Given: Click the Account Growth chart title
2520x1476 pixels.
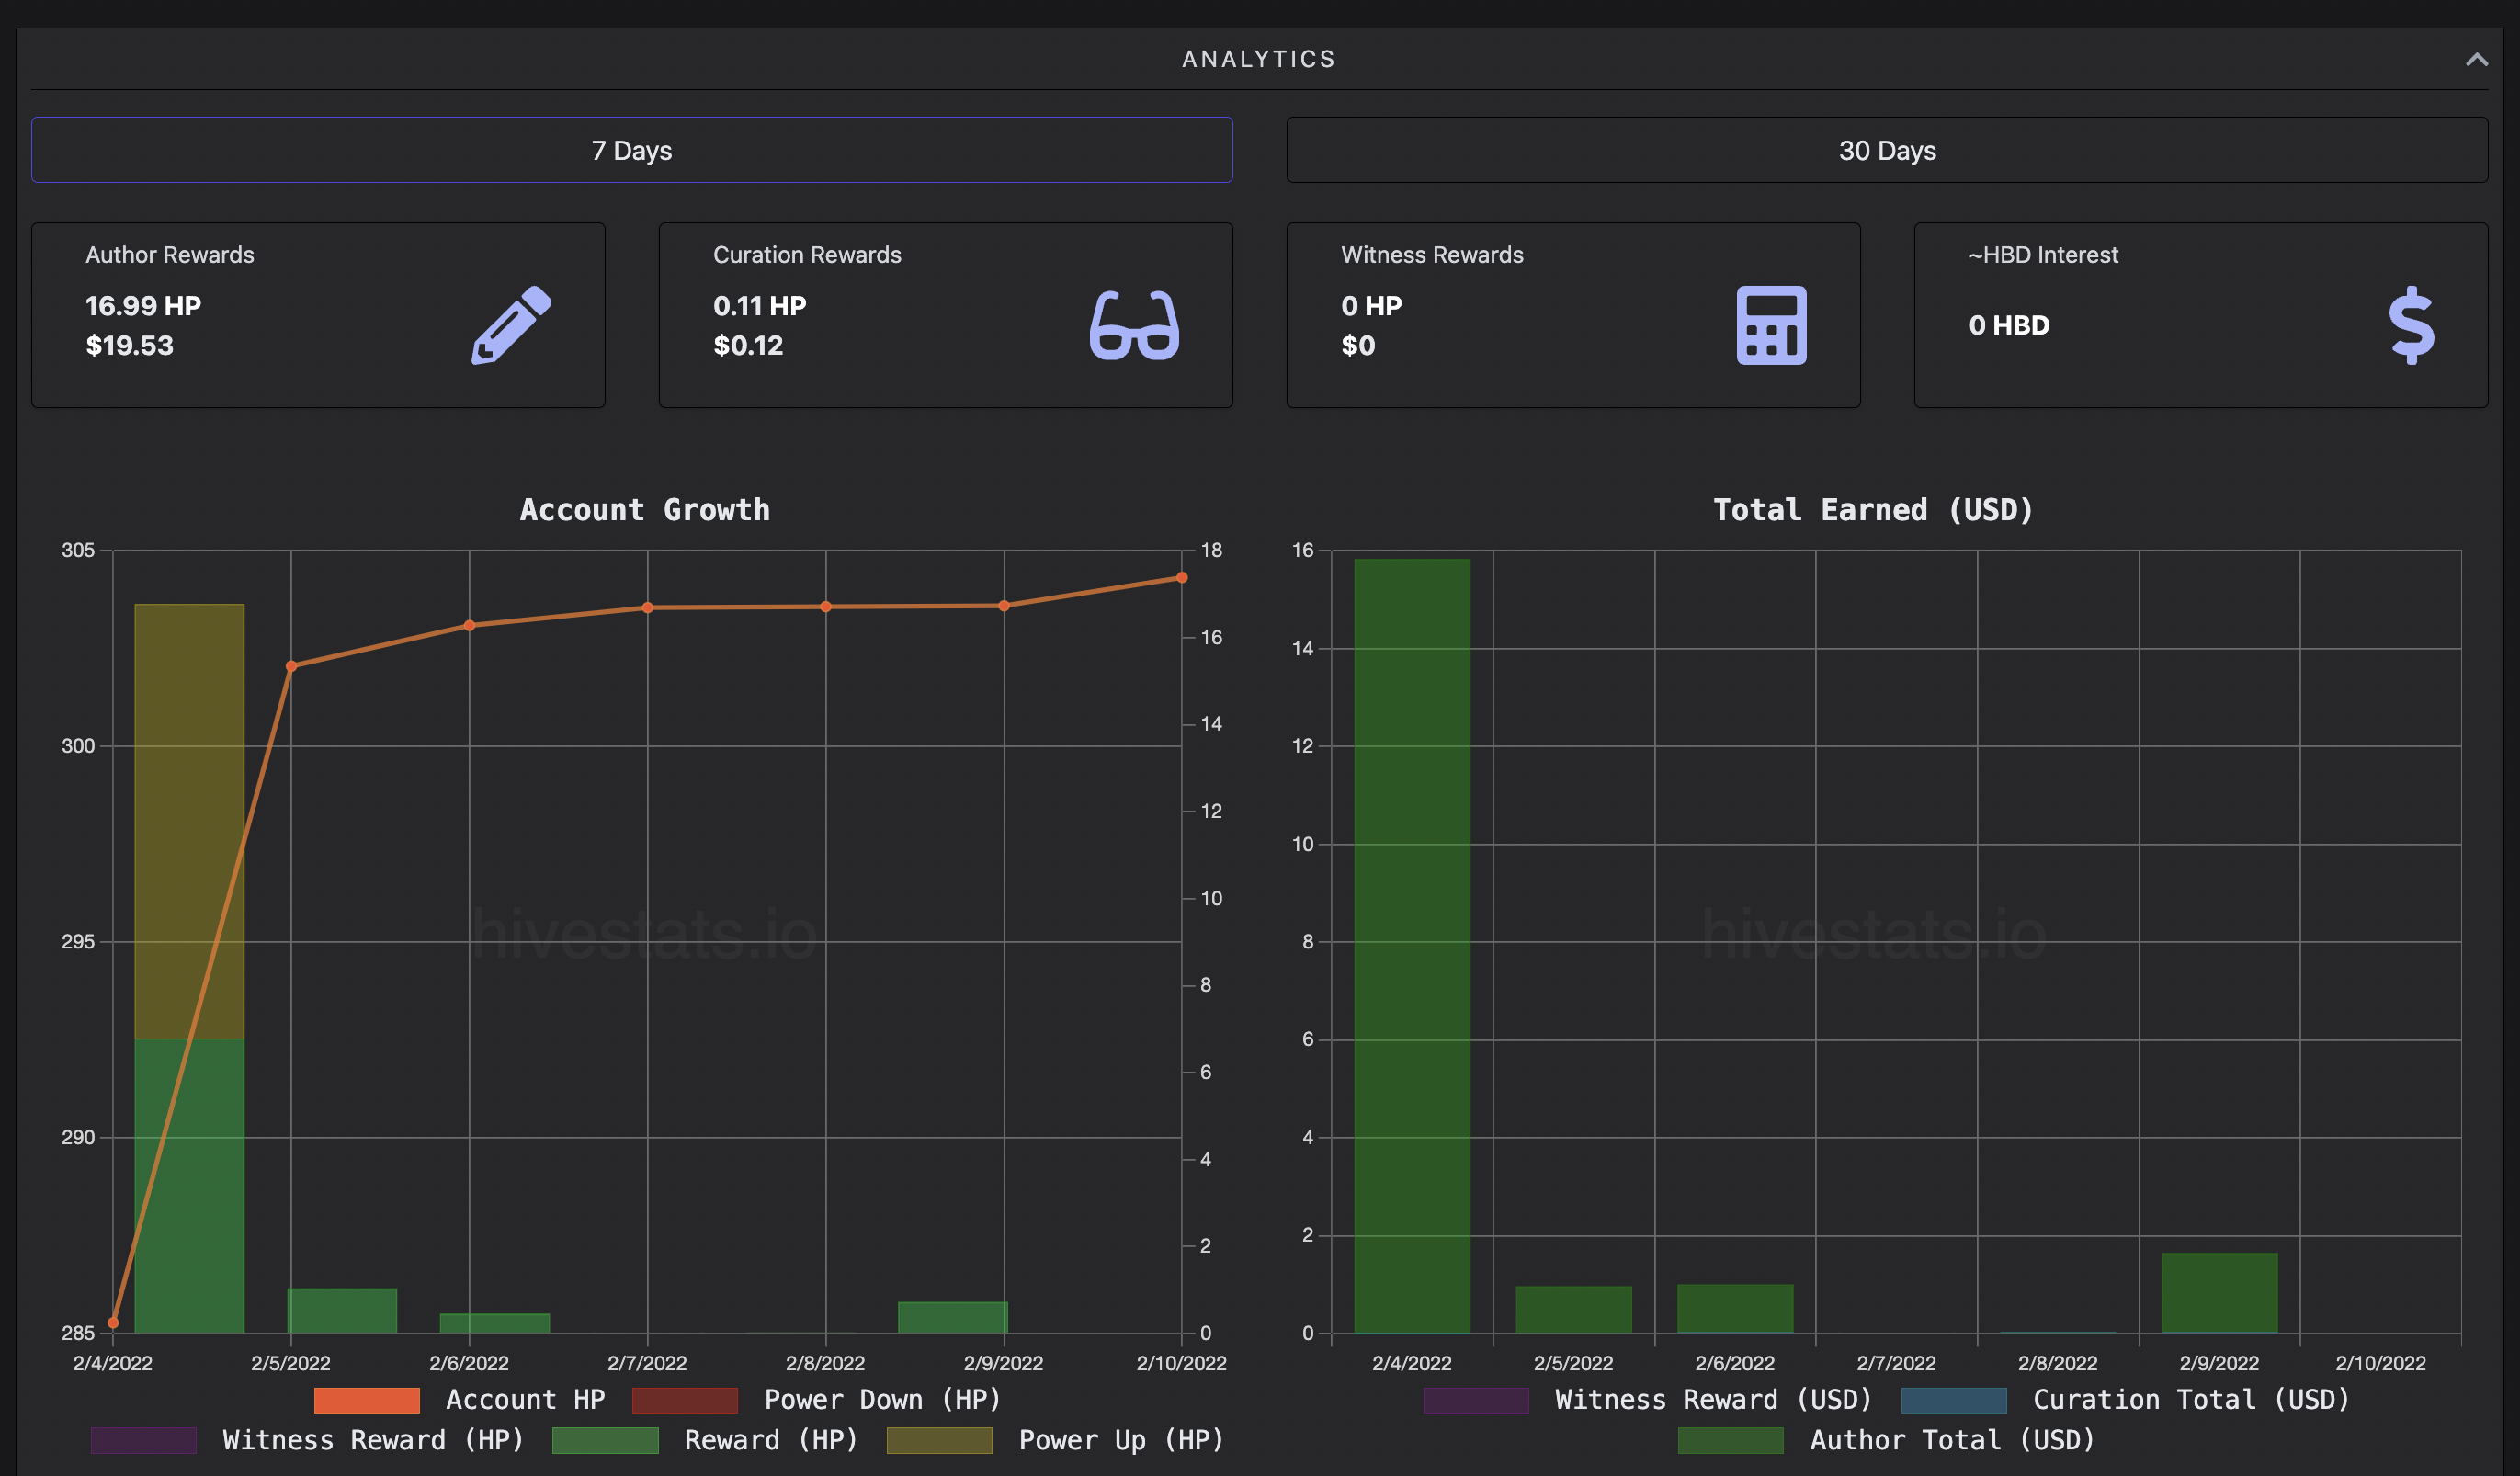Looking at the screenshot, I should [645, 509].
